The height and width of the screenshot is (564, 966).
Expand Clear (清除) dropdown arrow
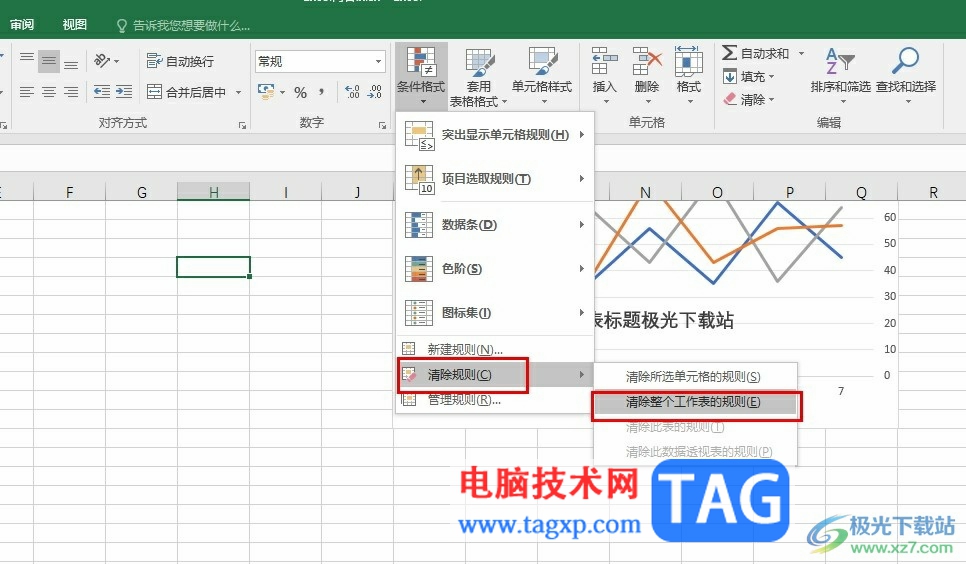click(771, 99)
